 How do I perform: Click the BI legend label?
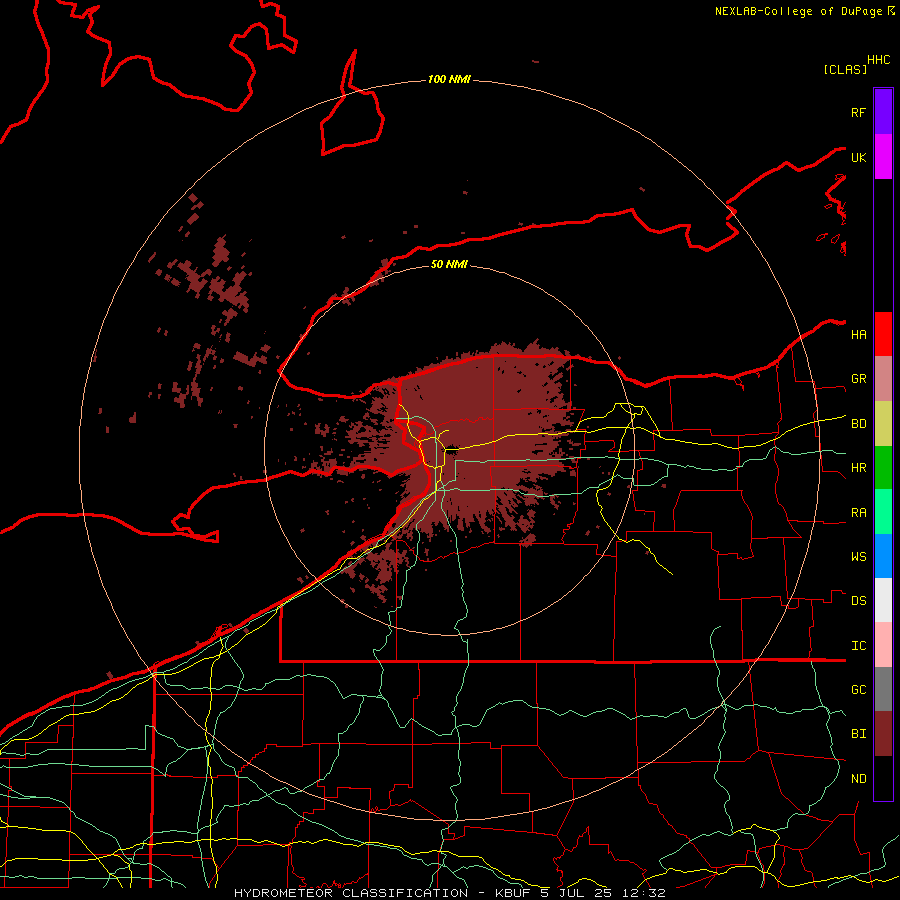click(x=859, y=734)
